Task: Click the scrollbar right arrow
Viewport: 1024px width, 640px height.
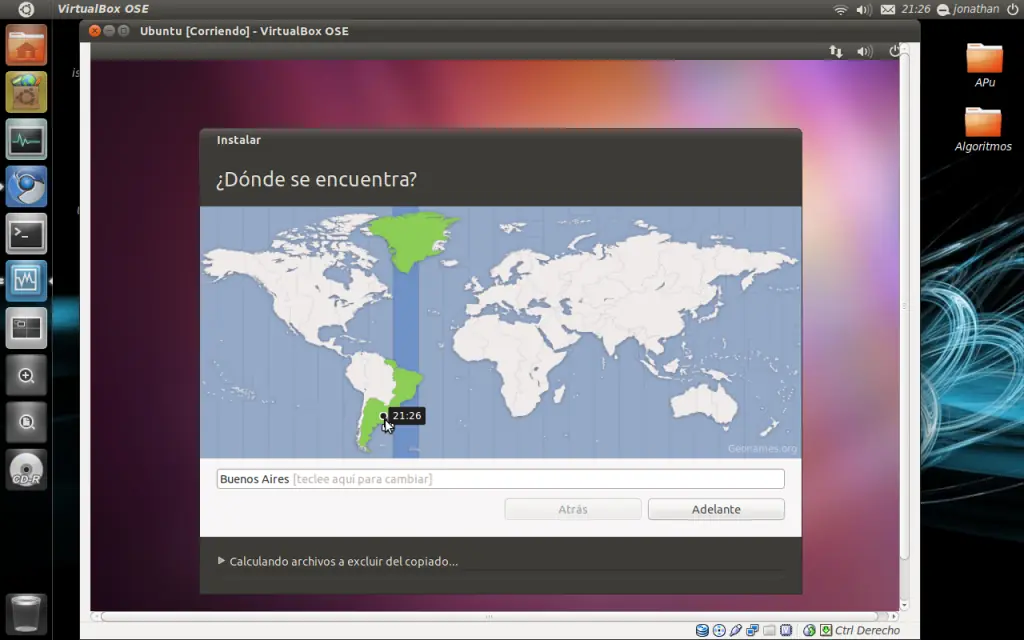Action: 894,616
